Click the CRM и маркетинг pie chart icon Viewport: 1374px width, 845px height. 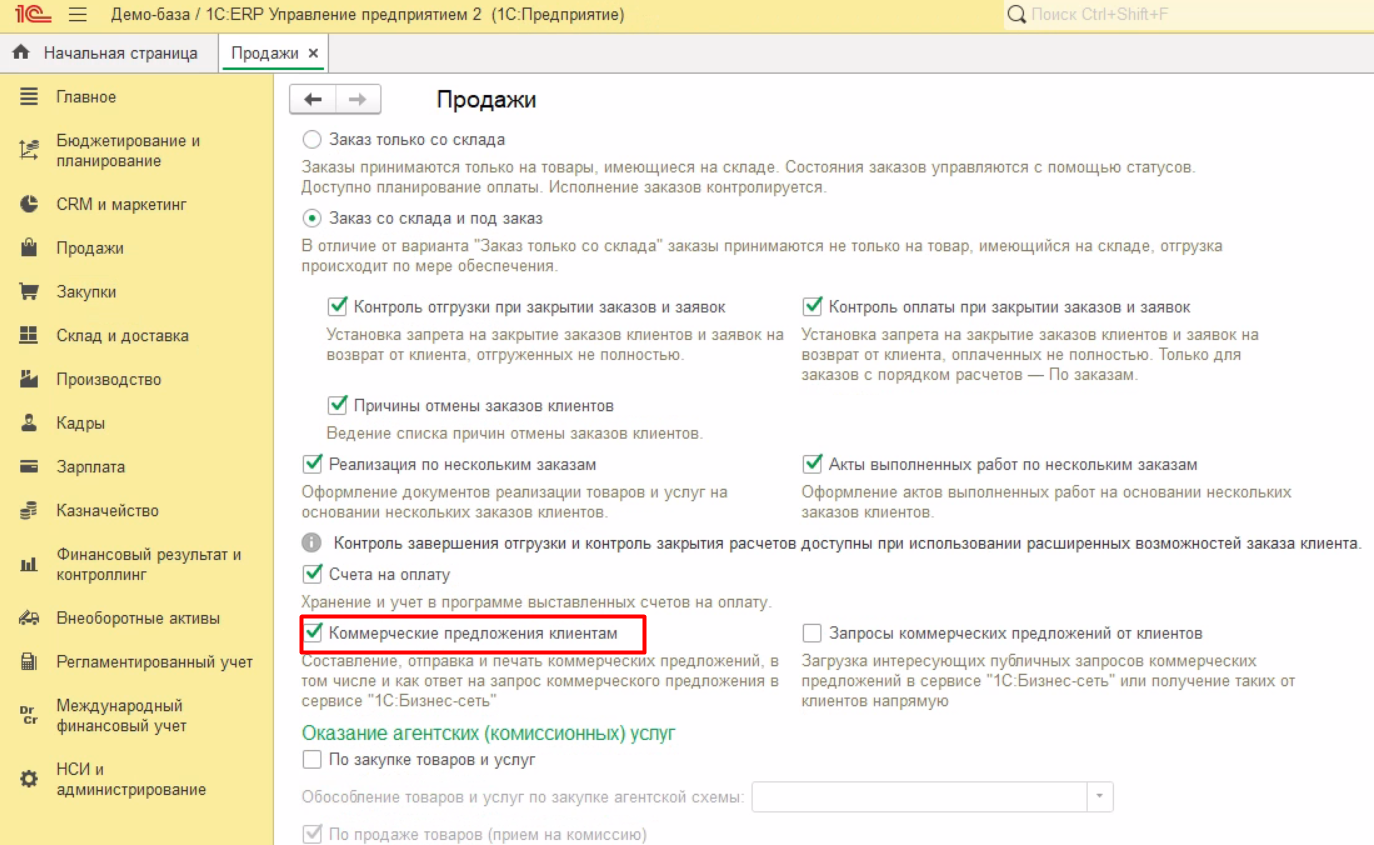click(x=29, y=204)
